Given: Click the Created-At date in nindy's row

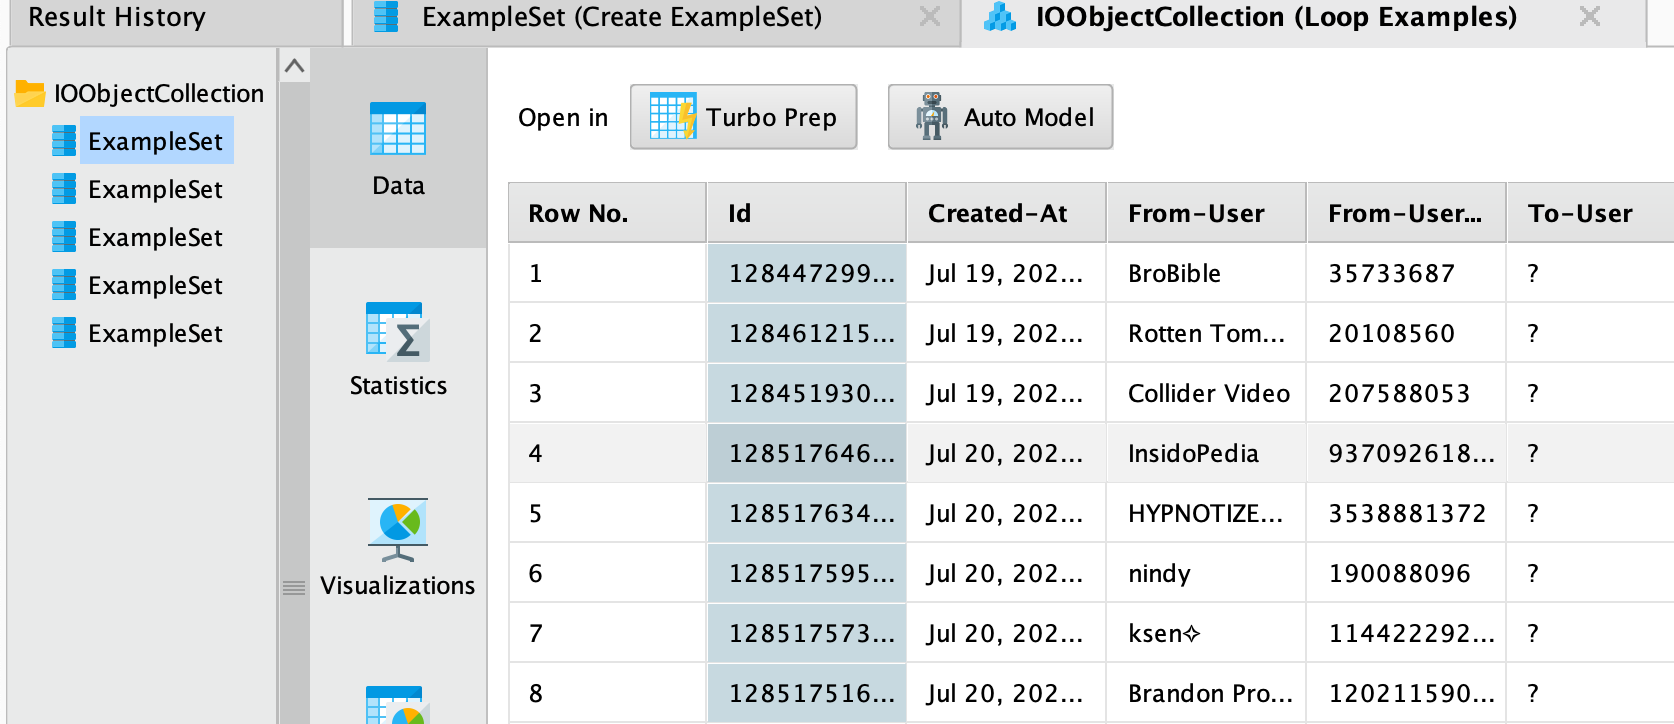Looking at the screenshot, I should coord(1007,573).
